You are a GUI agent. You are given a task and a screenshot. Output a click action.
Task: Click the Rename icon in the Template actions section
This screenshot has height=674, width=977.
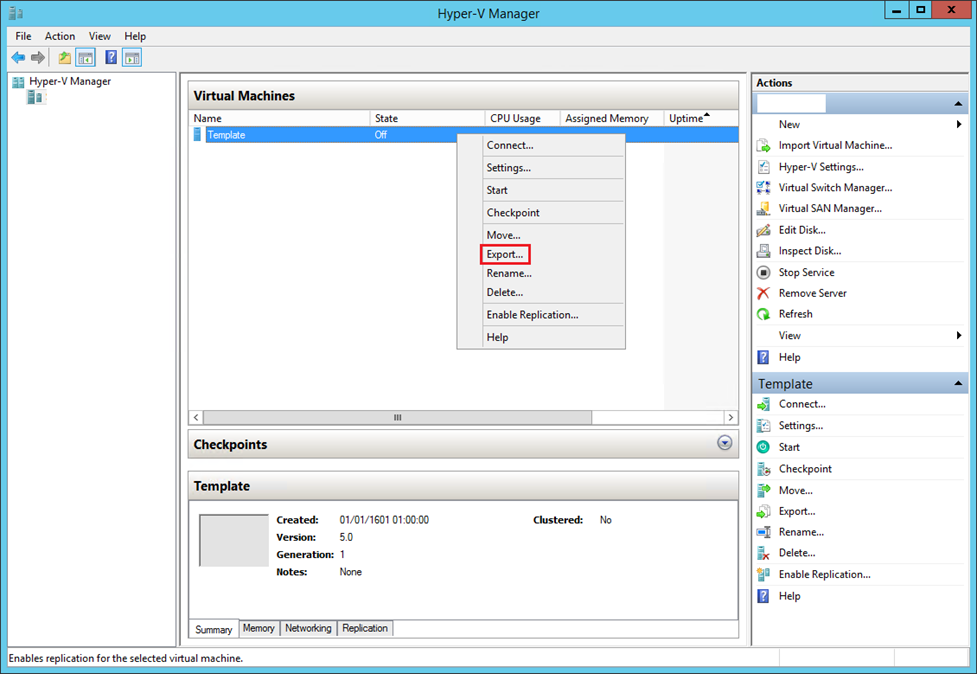point(763,532)
